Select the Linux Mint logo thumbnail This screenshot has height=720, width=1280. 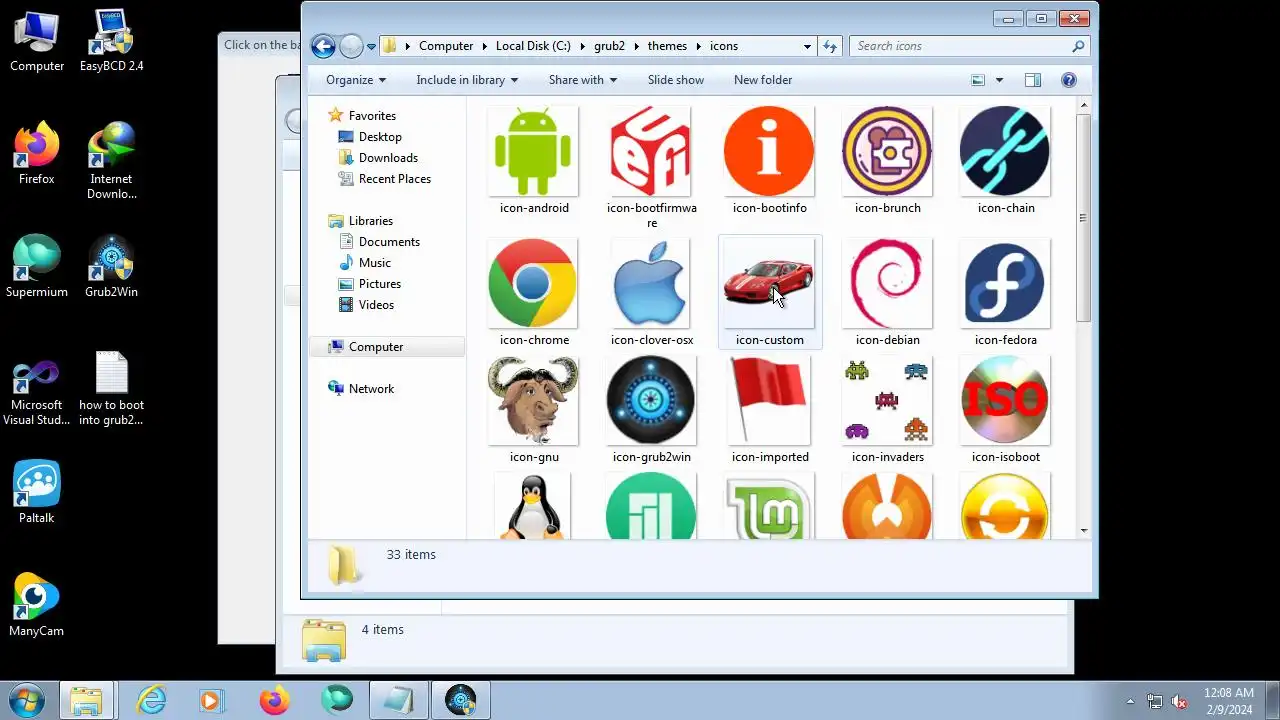click(769, 507)
